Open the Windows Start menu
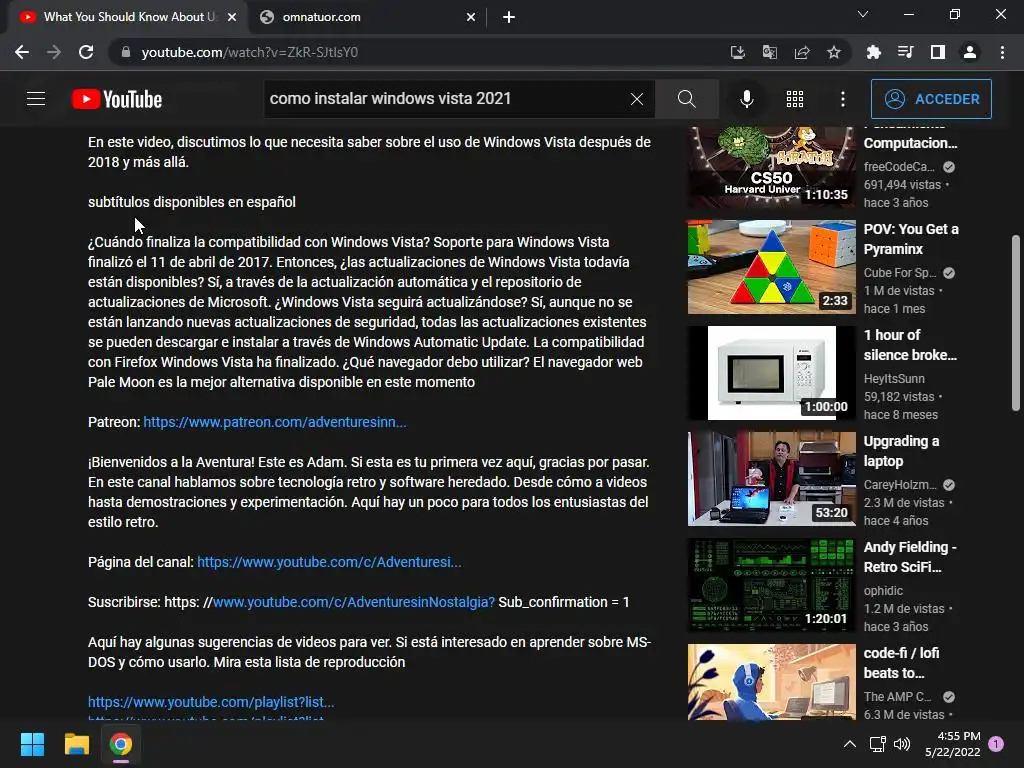1024x768 pixels. click(32, 744)
